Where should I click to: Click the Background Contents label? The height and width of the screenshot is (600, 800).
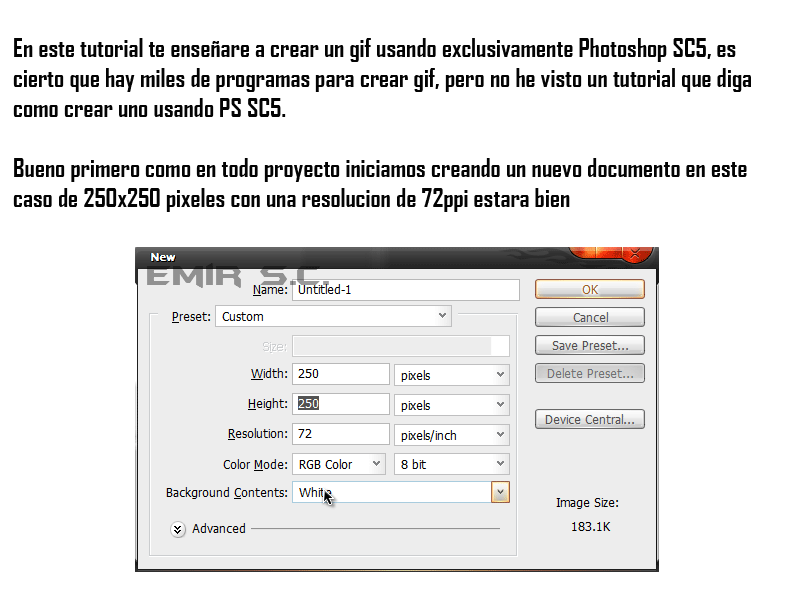[x=227, y=493]
